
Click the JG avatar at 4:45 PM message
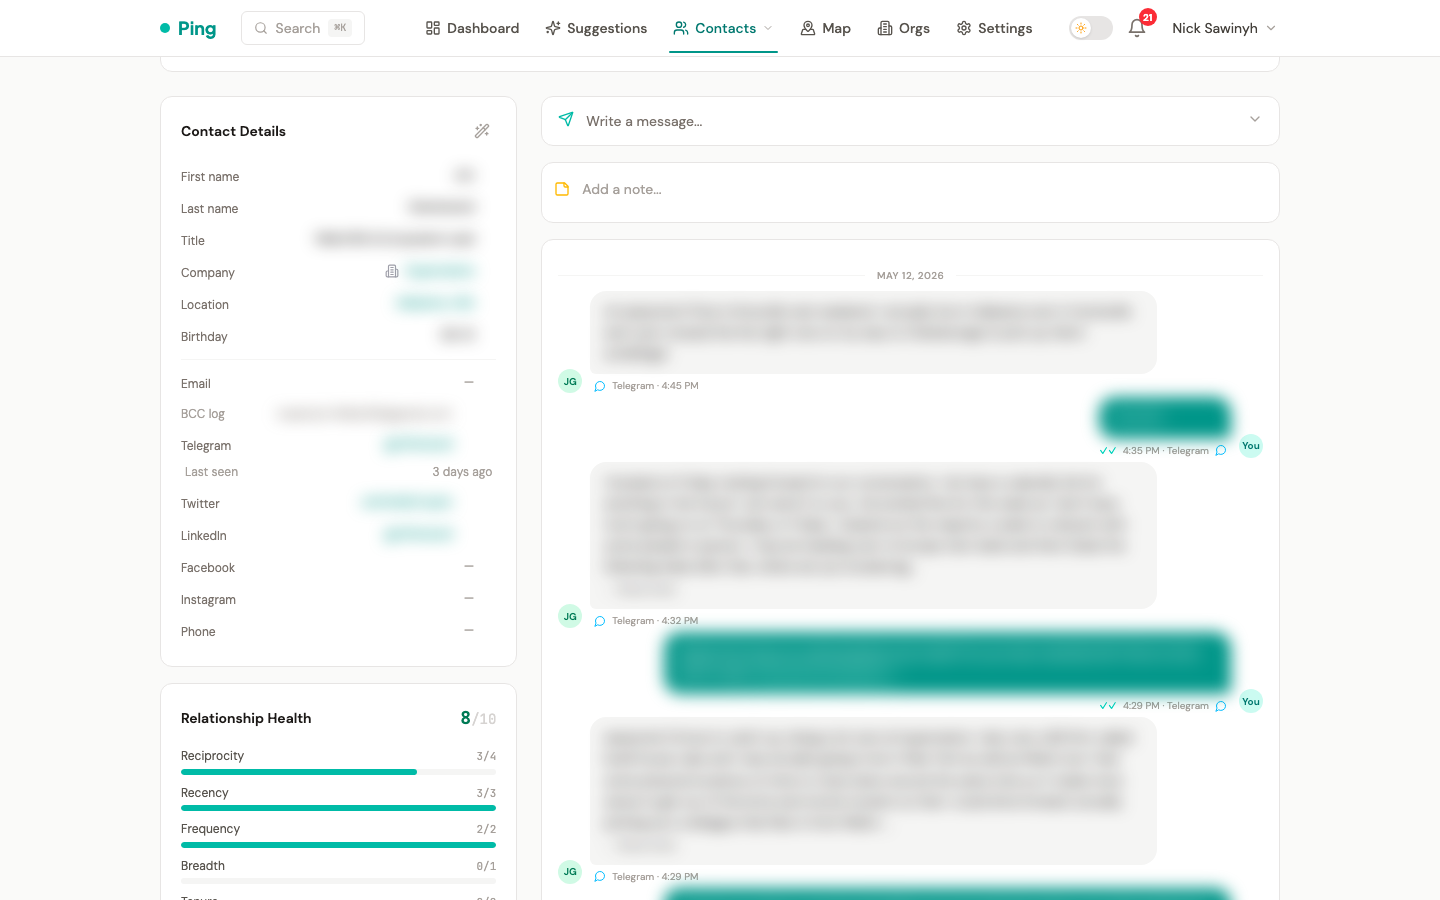[x=570, y=381]
